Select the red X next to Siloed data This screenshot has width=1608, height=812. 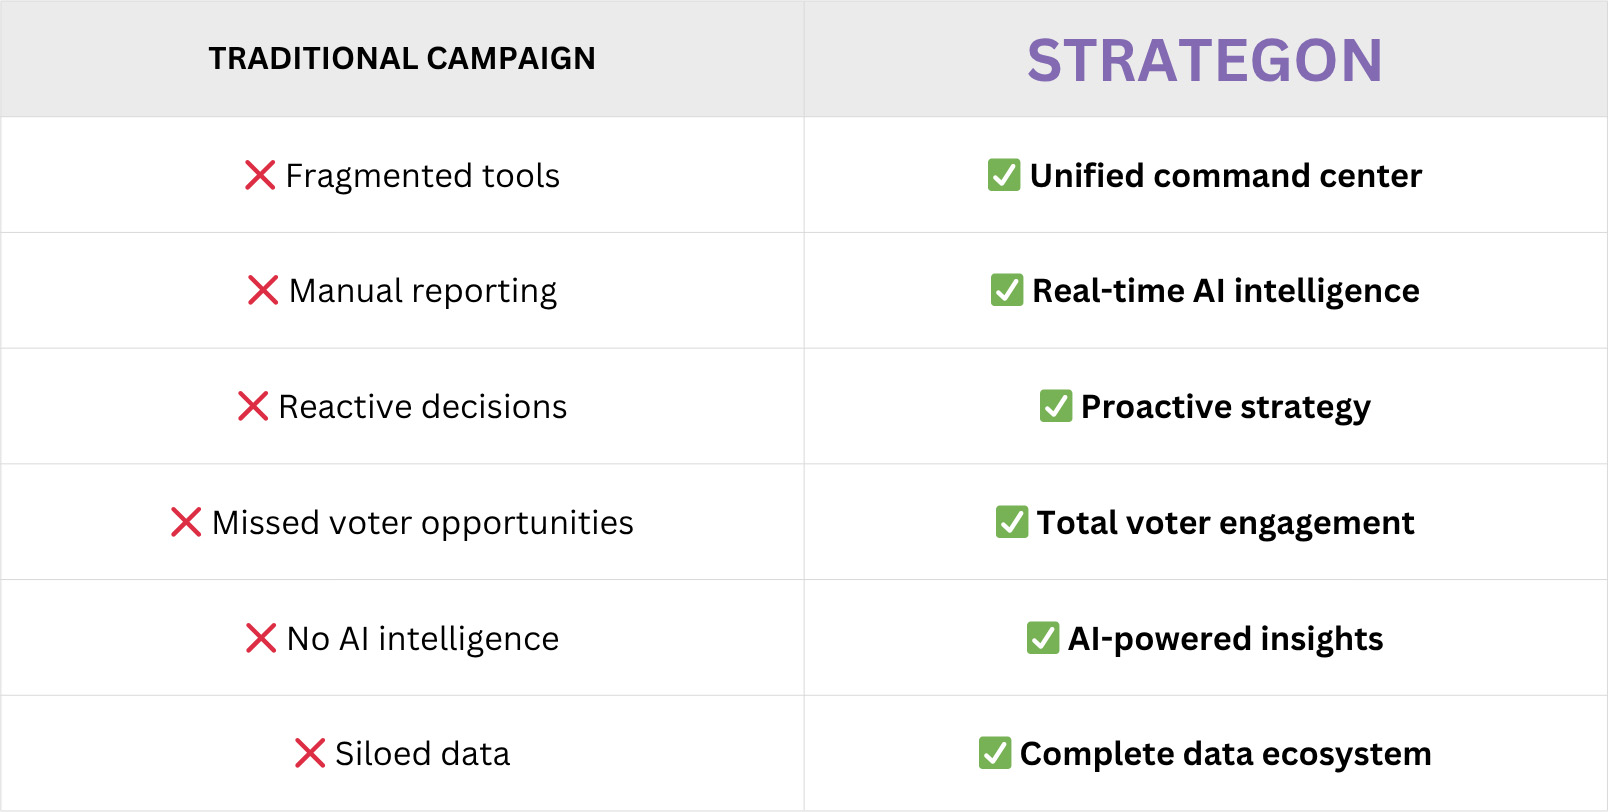310,753
